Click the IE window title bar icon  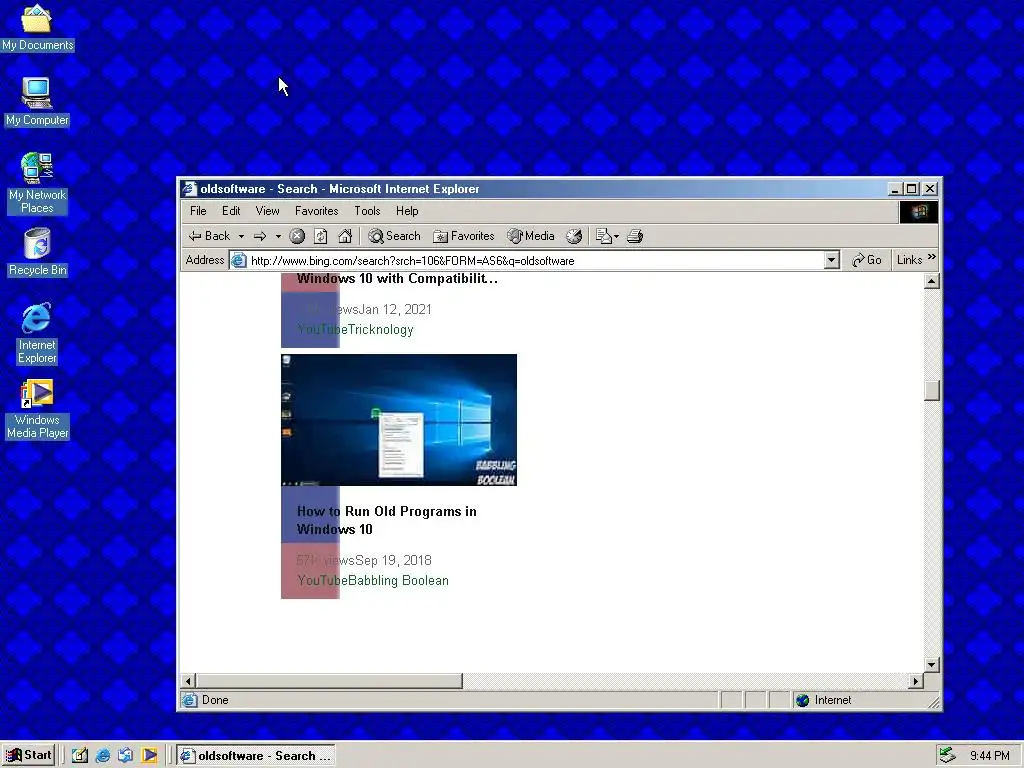[x=189, y=189]
